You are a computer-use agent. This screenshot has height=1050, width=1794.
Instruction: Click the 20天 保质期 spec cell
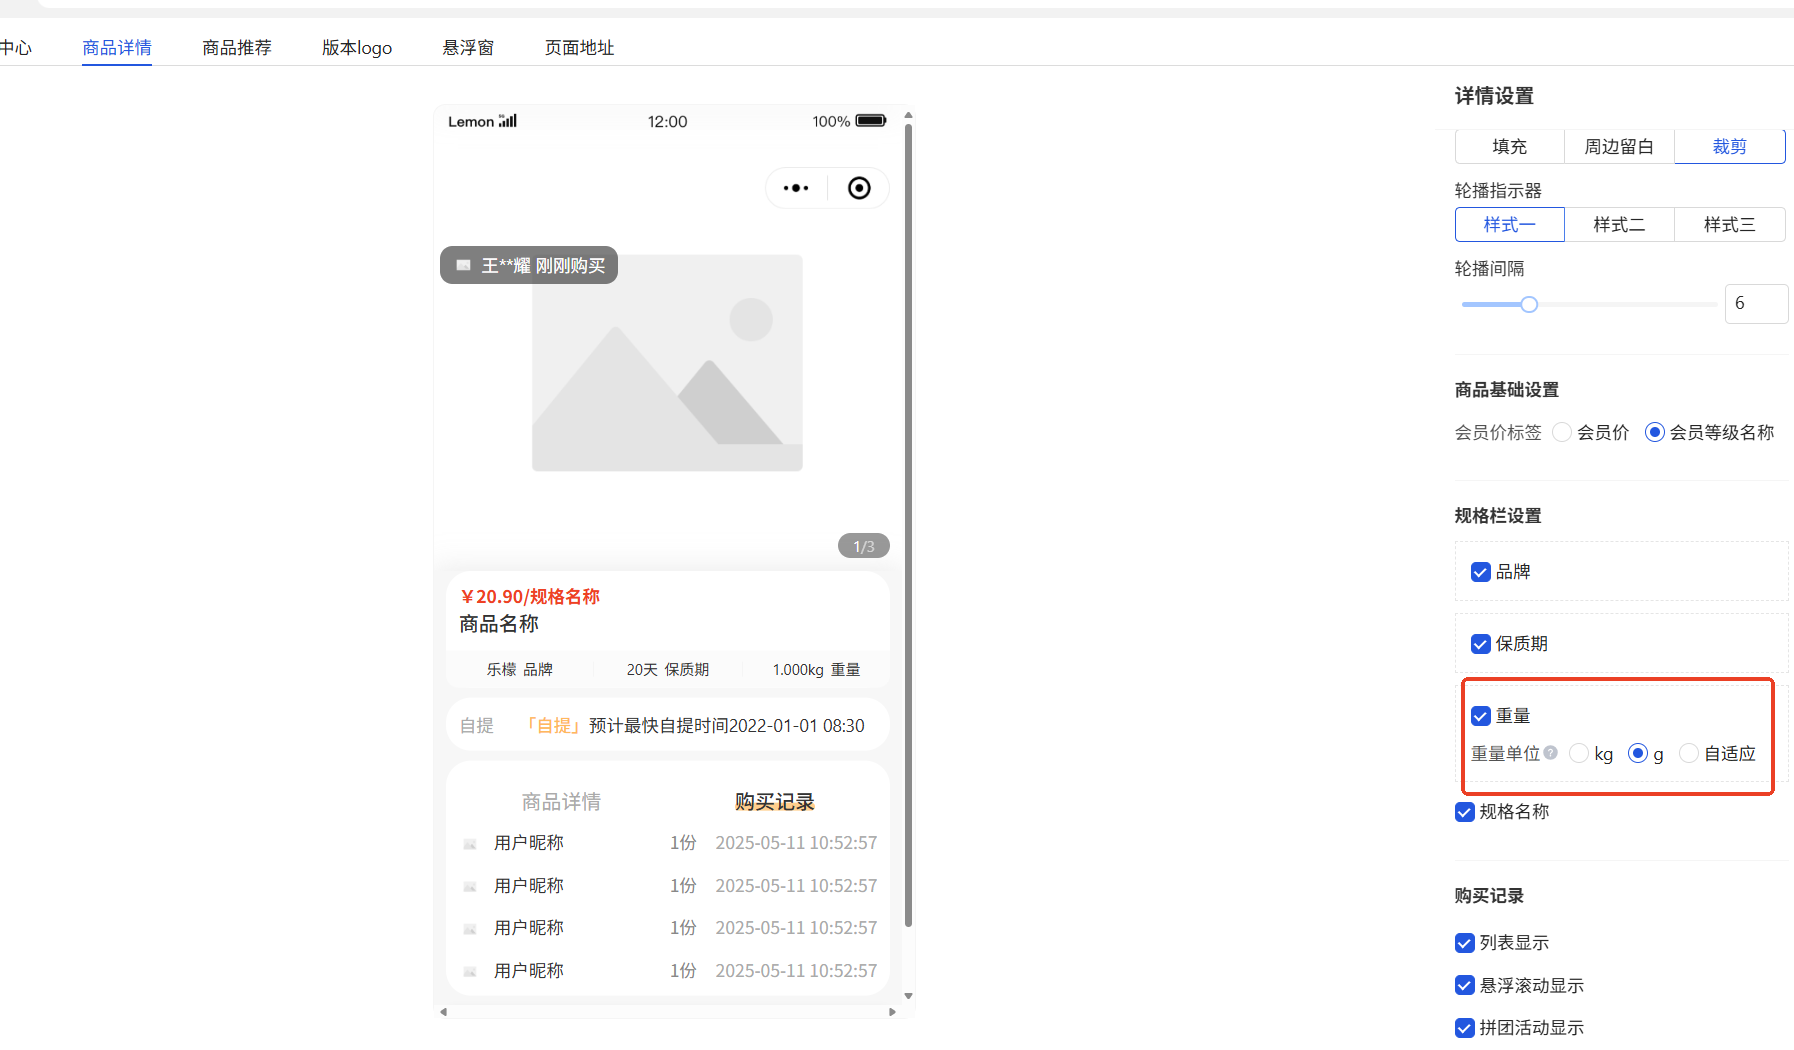tap(668, 669)
